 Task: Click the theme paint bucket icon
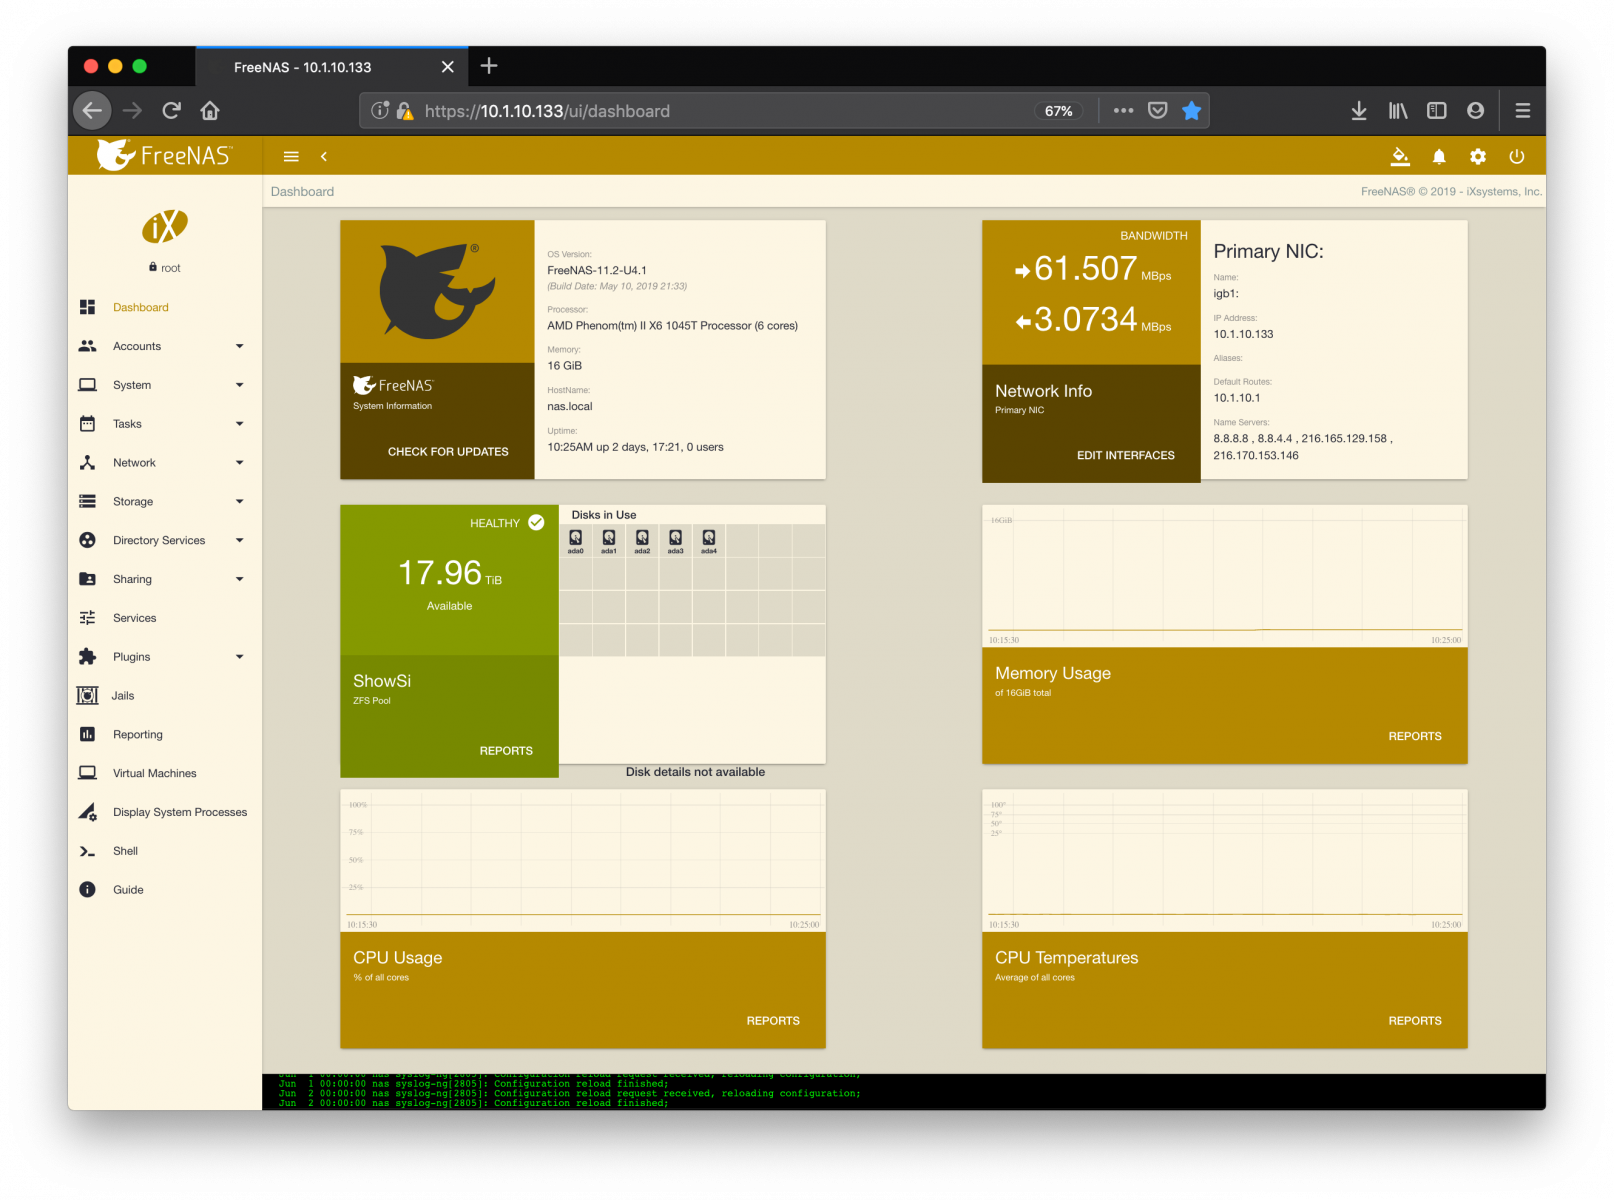tap(1400, 156)
